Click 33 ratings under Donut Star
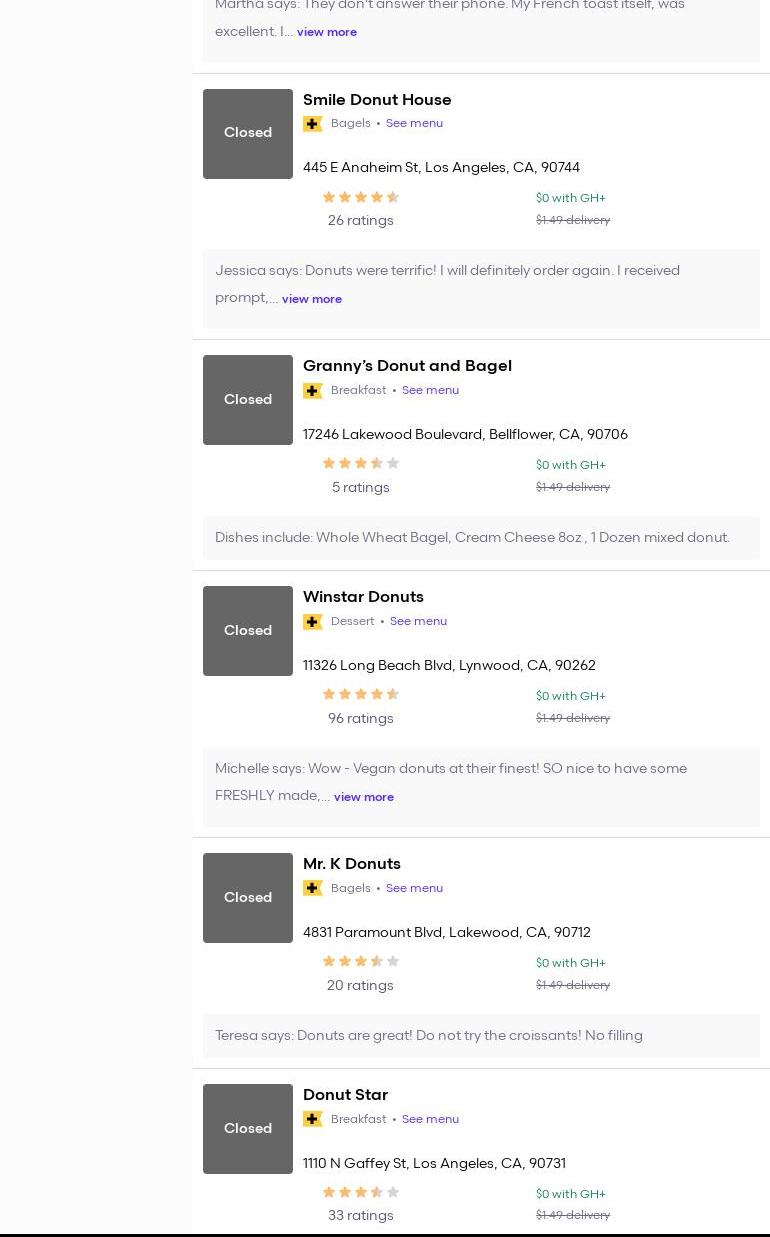 [360, 1216]
